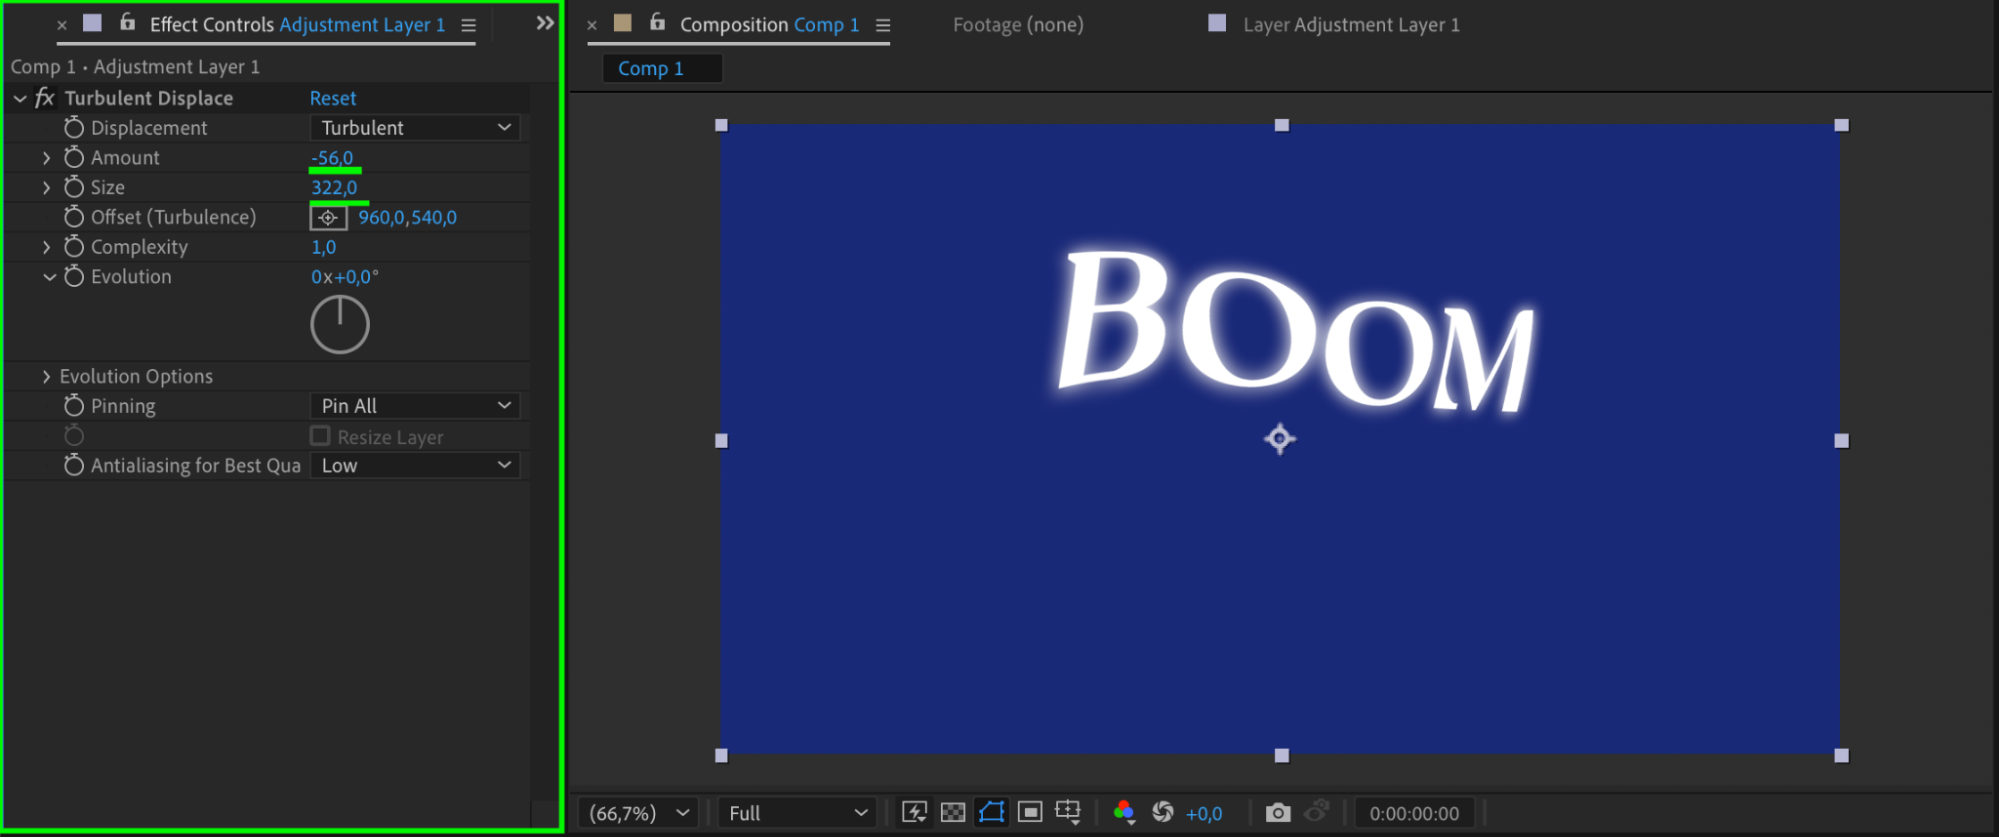Click the Fast Previews icon

point(913,812)
